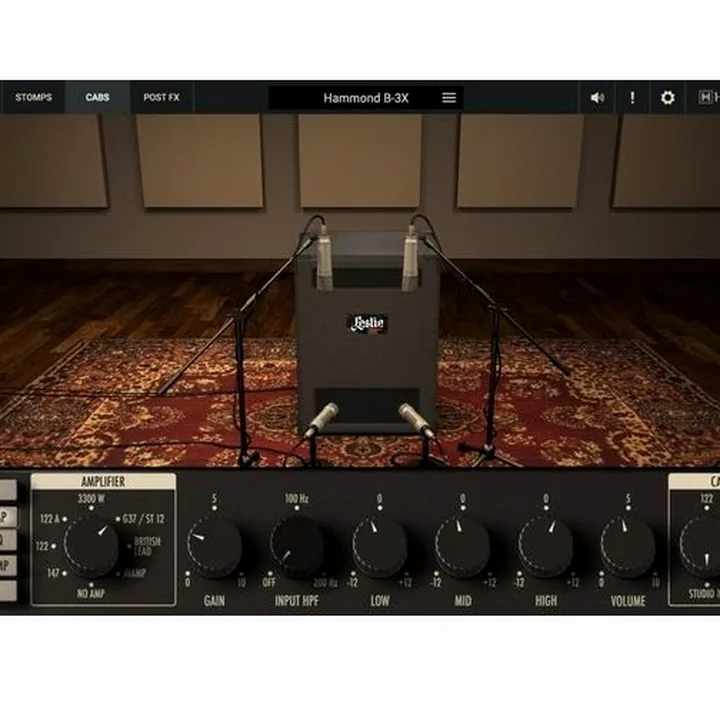
Task: Click the INPUT HPF knob
Action: [x=297, y=546]
